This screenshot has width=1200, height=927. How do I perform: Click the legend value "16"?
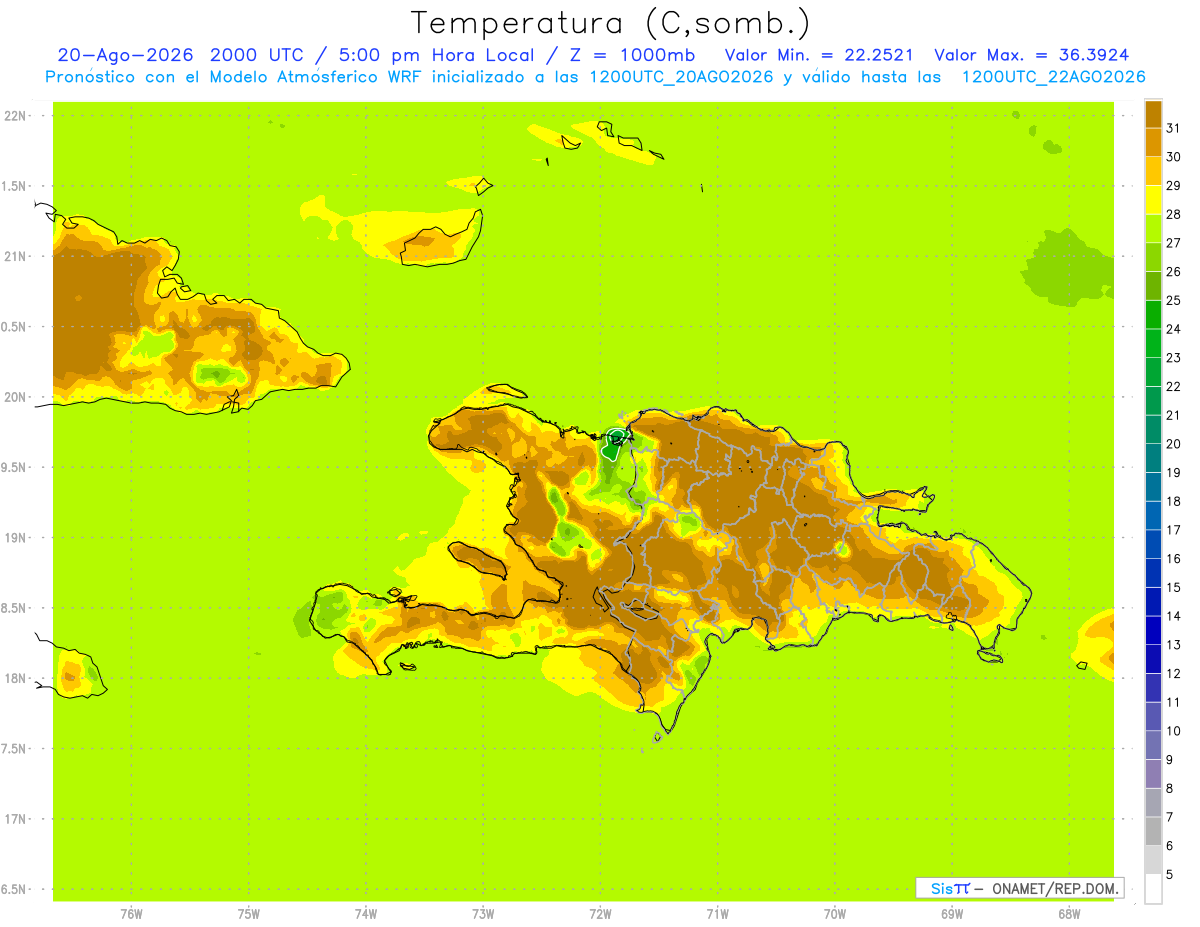click(1174, 558)
